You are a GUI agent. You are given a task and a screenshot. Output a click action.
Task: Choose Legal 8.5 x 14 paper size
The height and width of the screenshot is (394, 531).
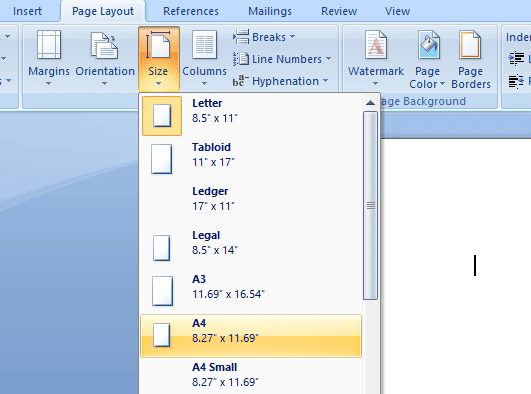251,247
